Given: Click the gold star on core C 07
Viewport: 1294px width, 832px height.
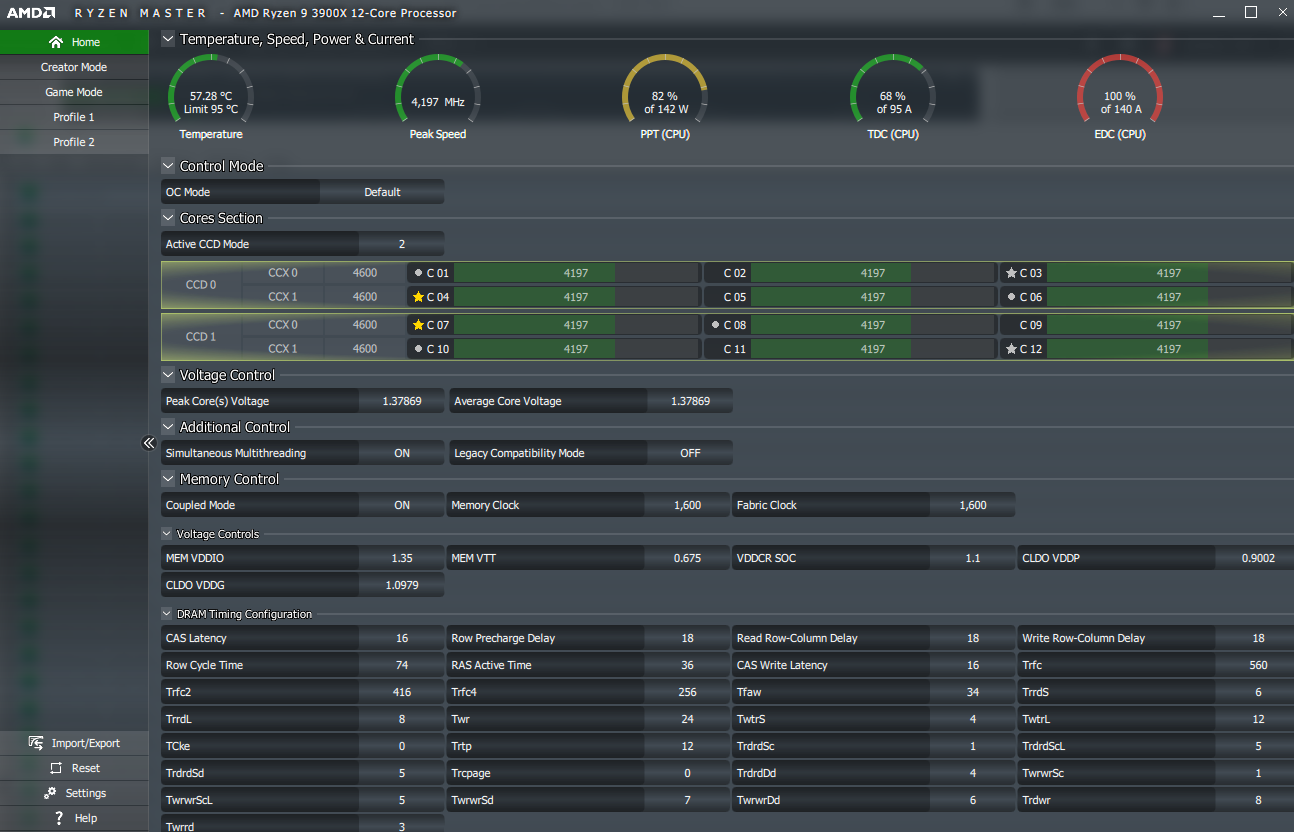Looking at the screenshot, I should click(418, 325).
